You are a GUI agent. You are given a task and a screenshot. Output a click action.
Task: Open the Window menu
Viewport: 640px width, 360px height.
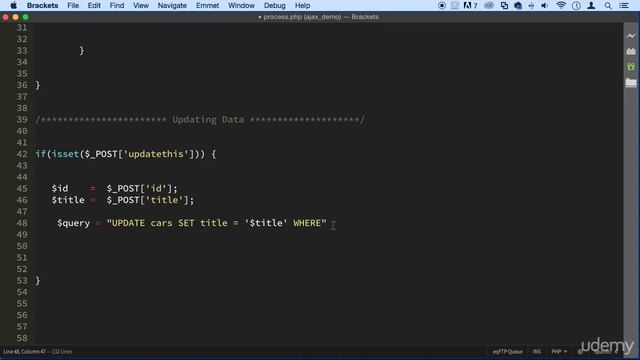(241, 5)
